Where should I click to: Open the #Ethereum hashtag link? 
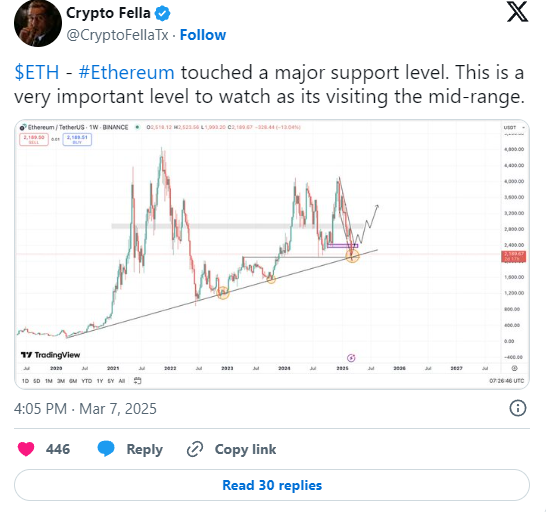click(126, 72)
